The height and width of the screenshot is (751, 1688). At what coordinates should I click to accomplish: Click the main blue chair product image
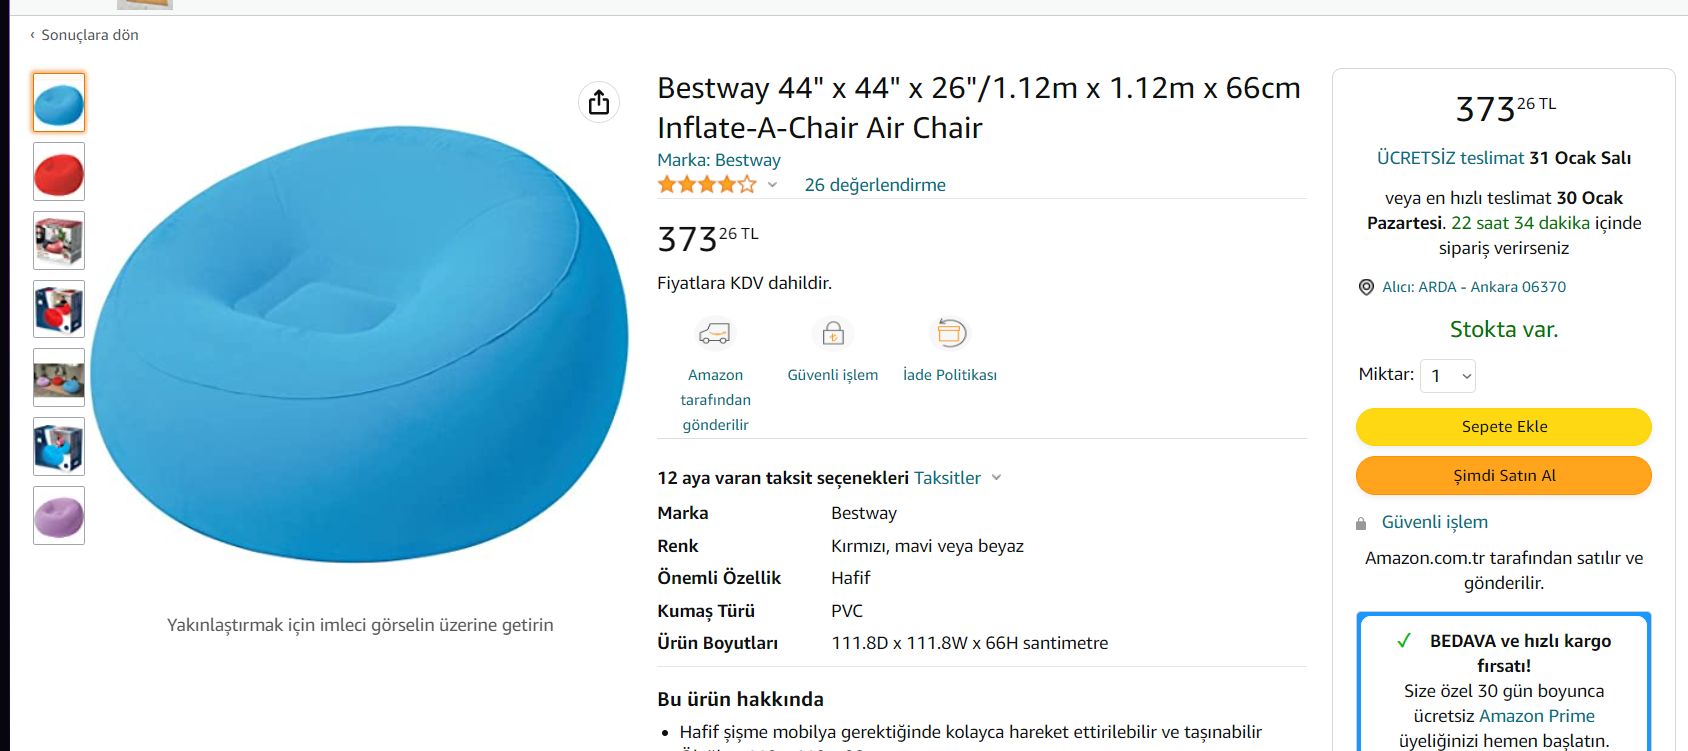[x=359, y=343]
